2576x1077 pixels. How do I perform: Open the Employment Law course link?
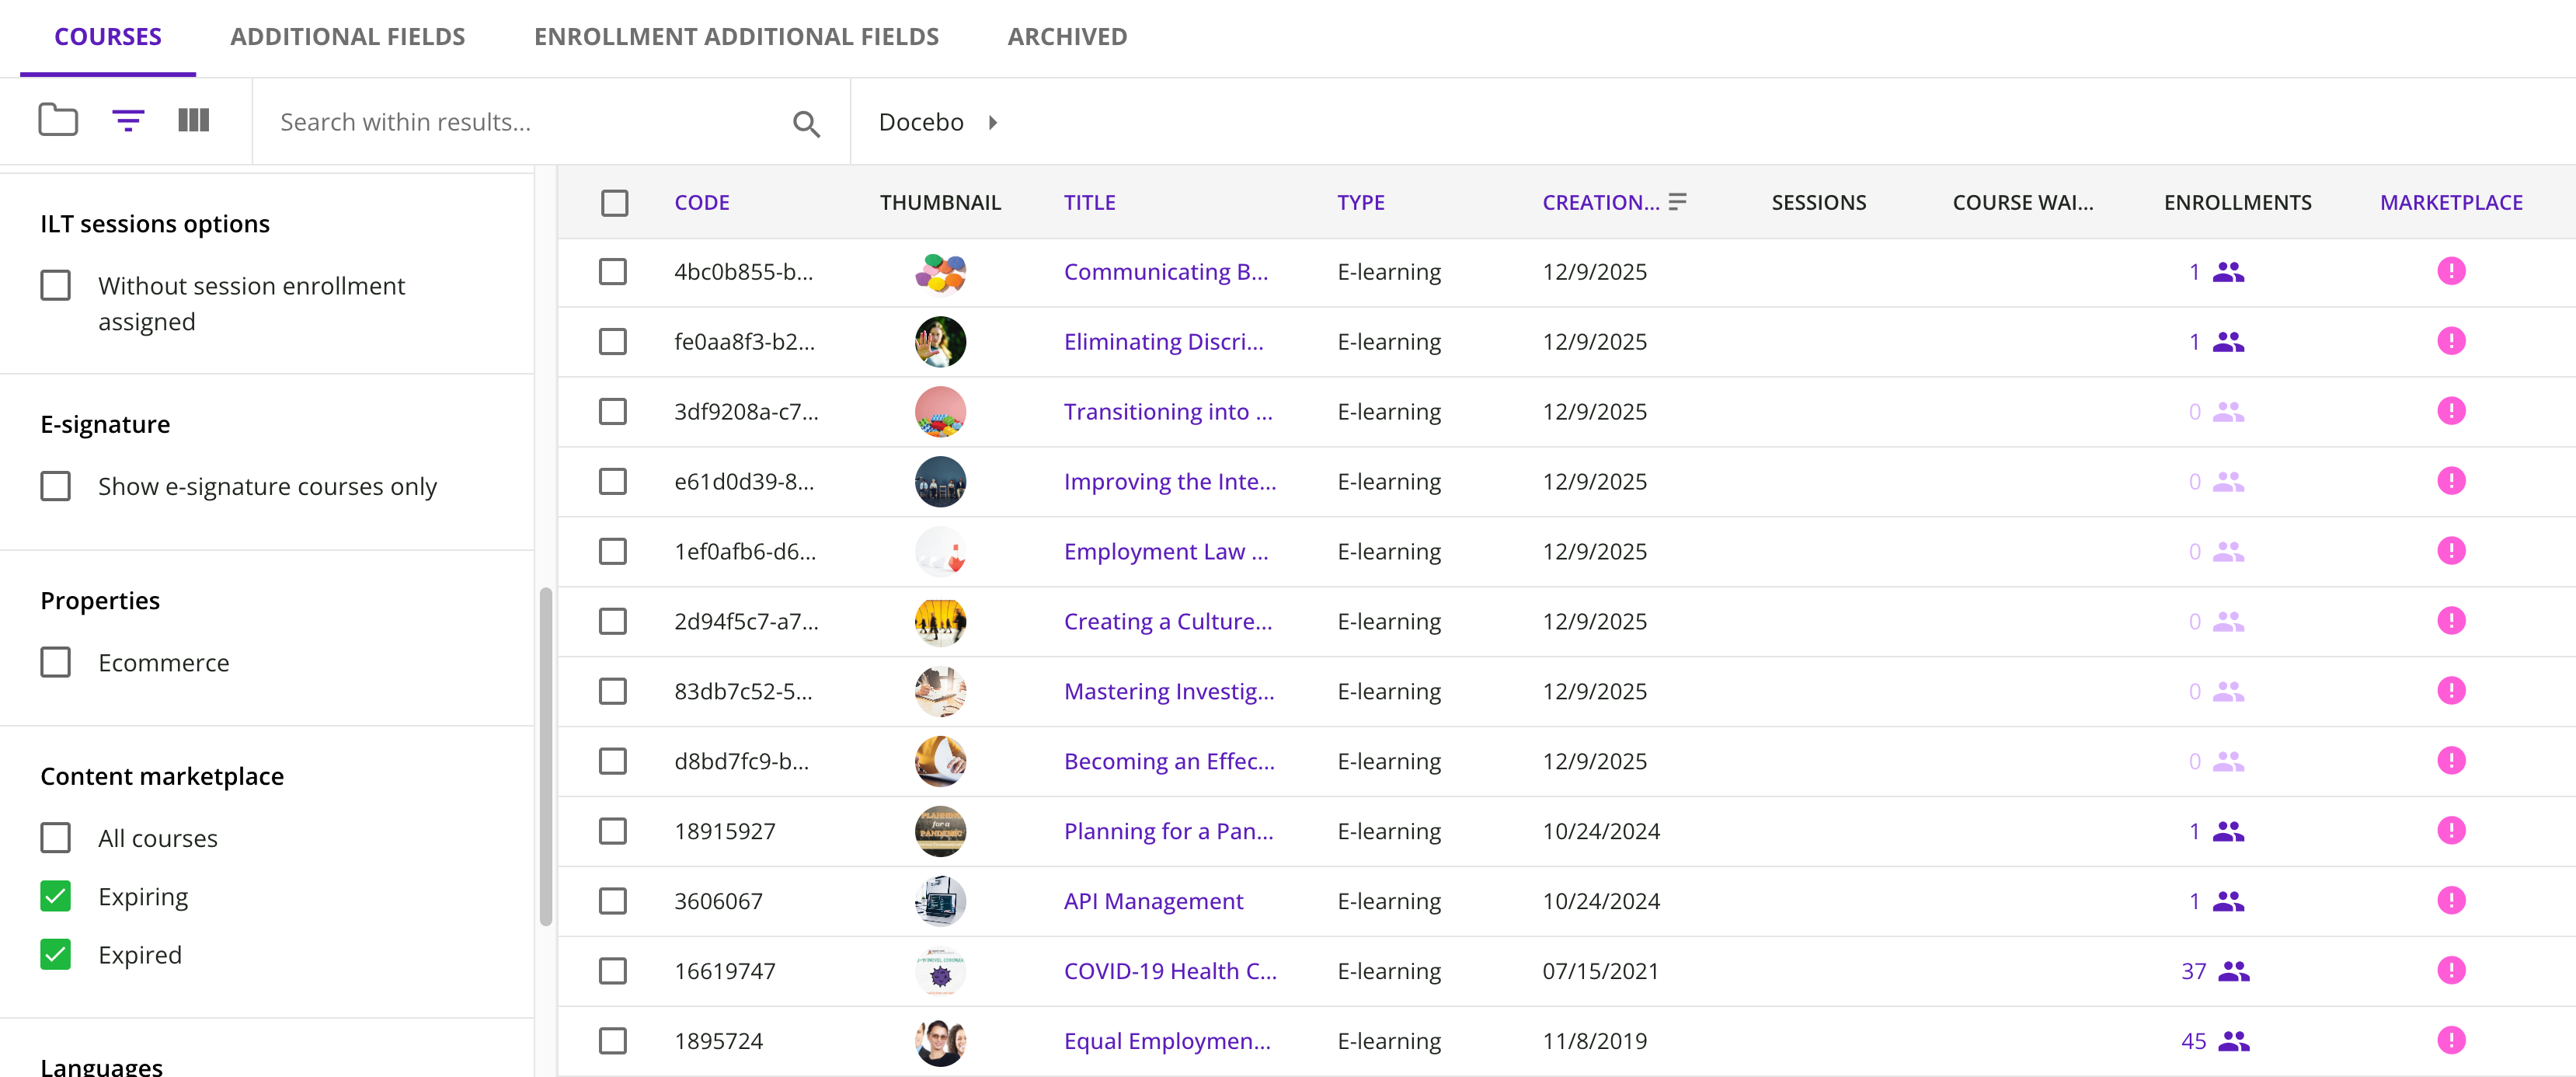(x=1166, y=551)
